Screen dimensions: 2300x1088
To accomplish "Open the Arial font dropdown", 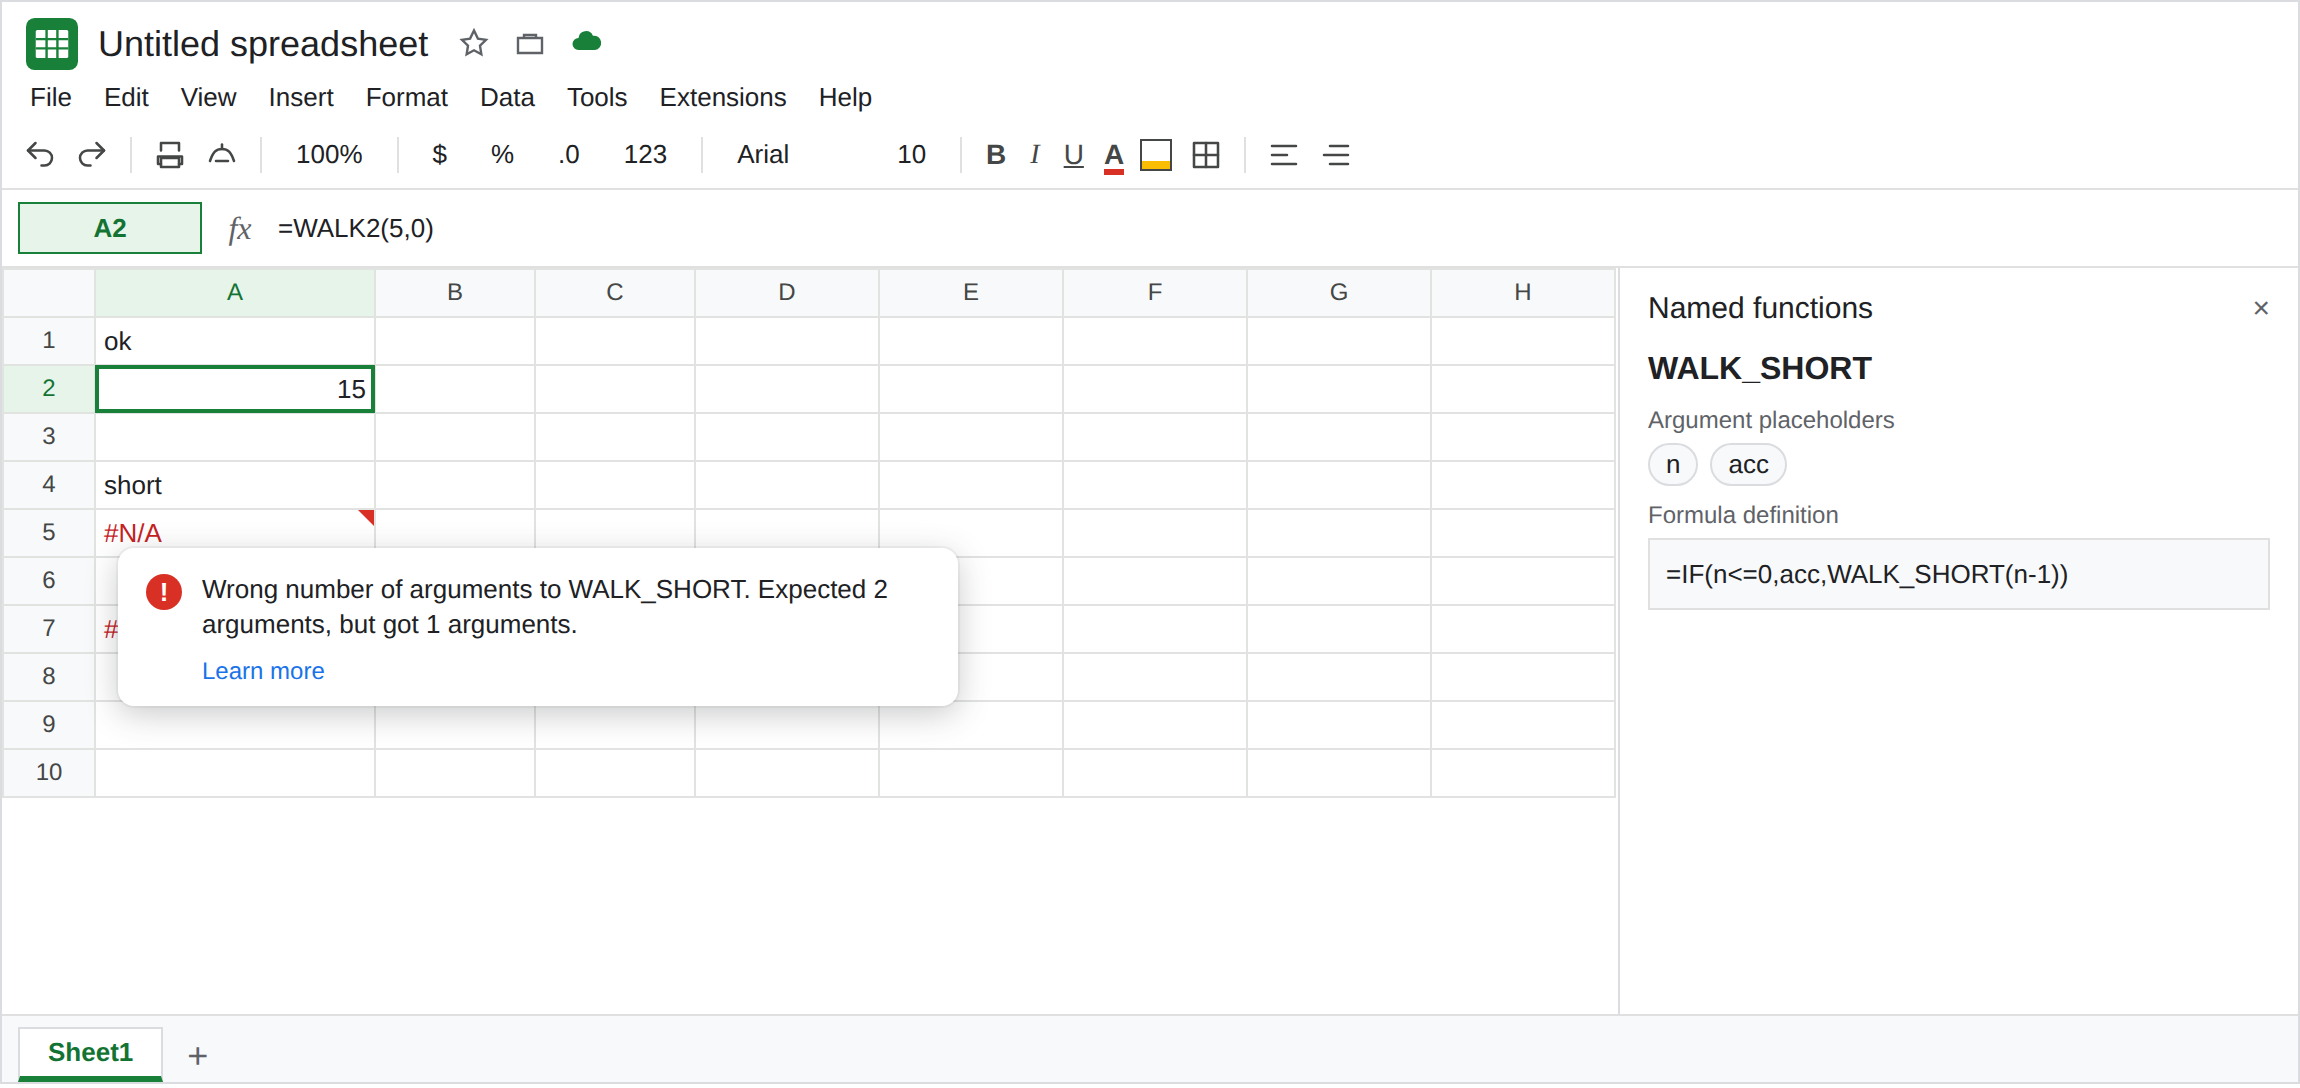I will pos(763,155).
